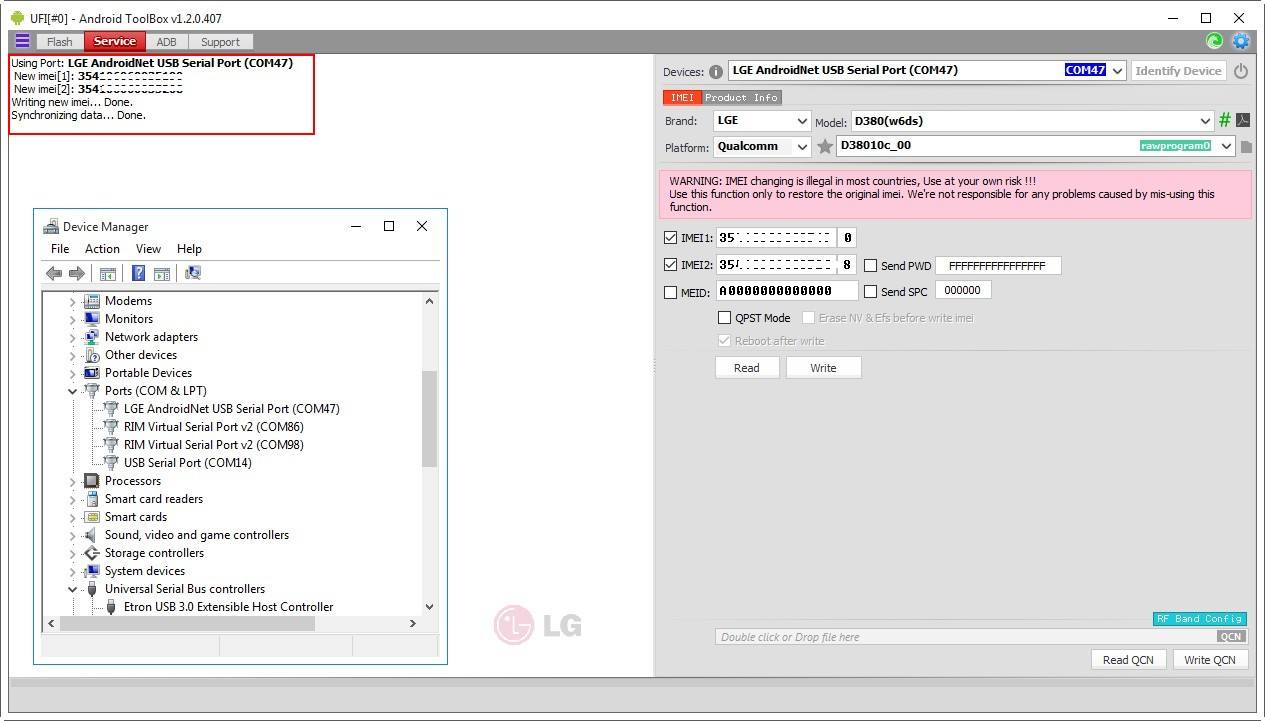
Task: Click the Device Manager horizontal scrollbar thumb
Action: point(187,623)
